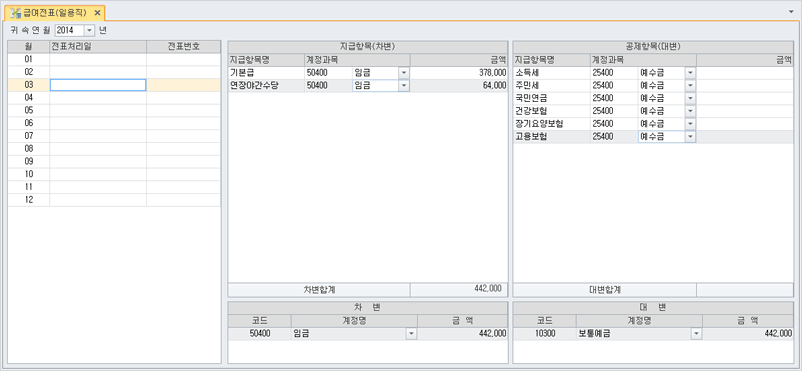The image size is (802, 371).
Task: Select month 02 row
Action: [114, 72]
